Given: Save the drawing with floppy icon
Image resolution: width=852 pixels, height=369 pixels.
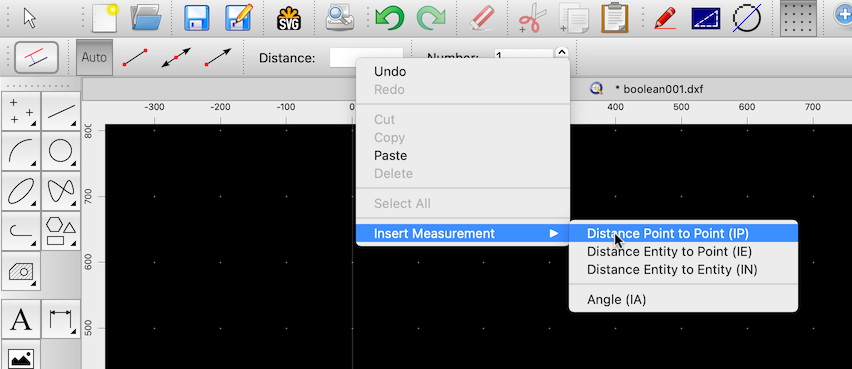Looking at the screenshot, I should [197, 17].
